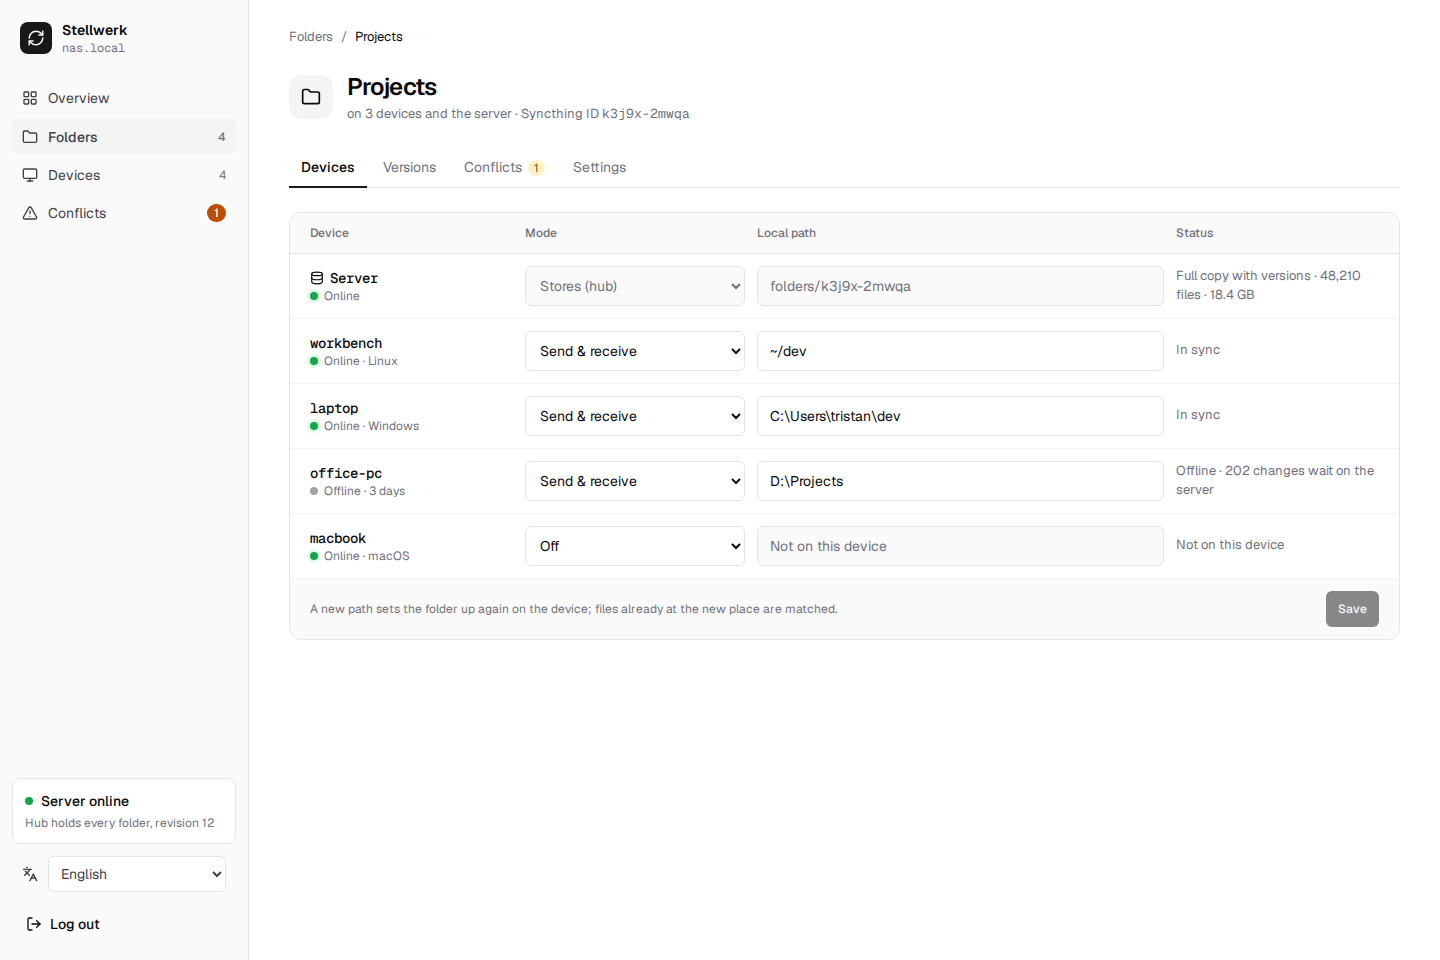The image size is (1440, 960).
Task: Click the 'macbook' device name
Action: coord(338,538)
